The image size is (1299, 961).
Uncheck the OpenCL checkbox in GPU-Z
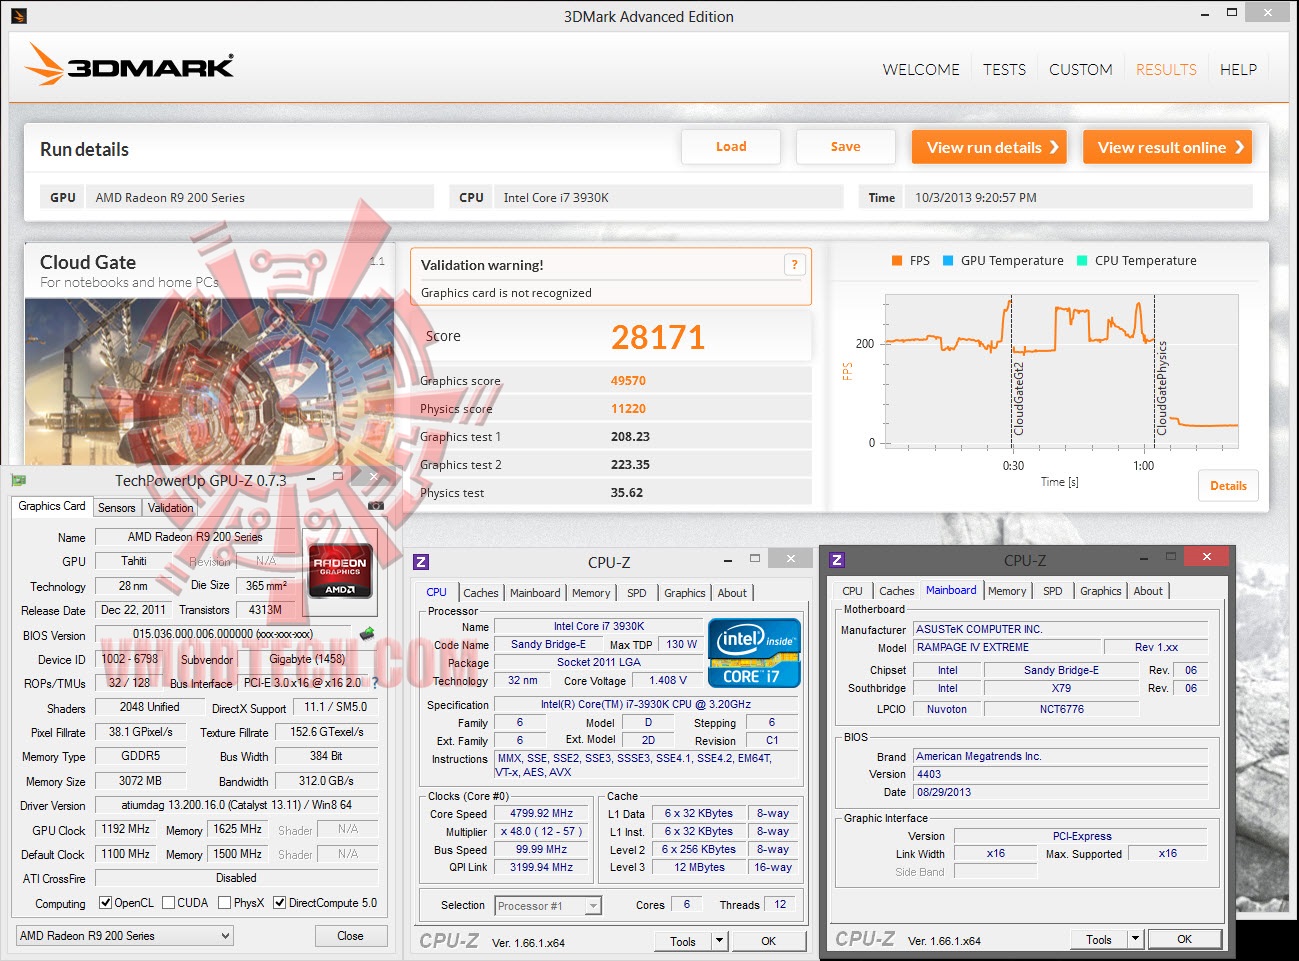pos(105,903)
